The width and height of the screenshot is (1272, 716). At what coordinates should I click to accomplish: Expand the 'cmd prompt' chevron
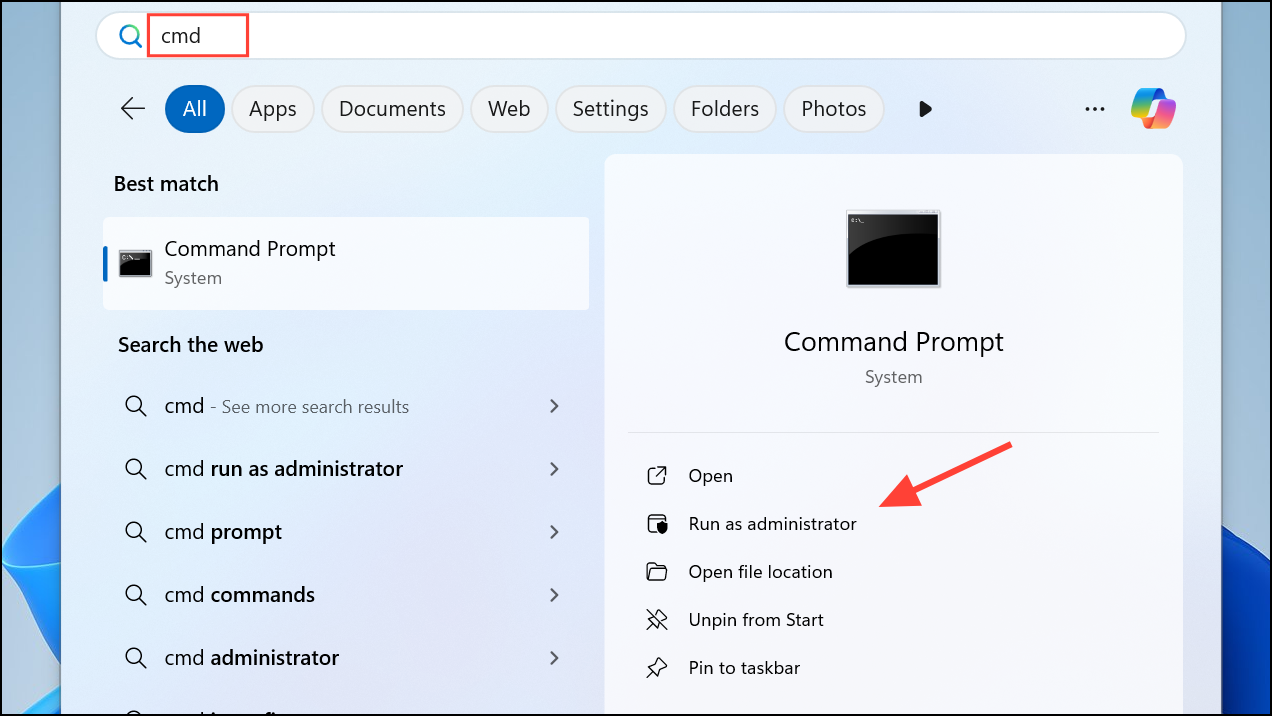(x=554, y=532)
